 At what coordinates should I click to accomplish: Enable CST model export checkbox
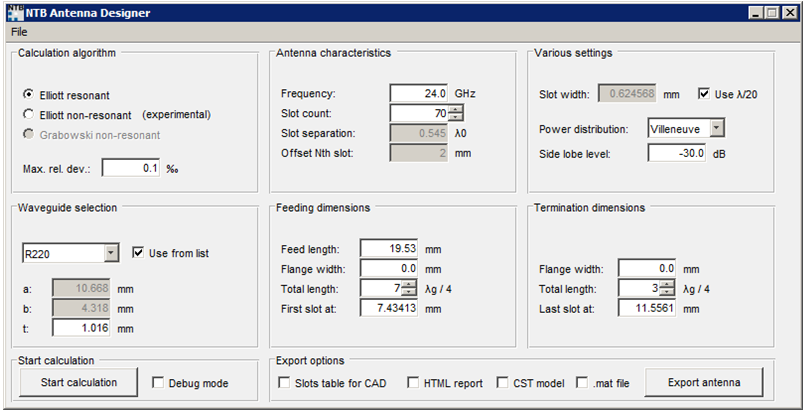pyautogui.click(x=502, y=383)
